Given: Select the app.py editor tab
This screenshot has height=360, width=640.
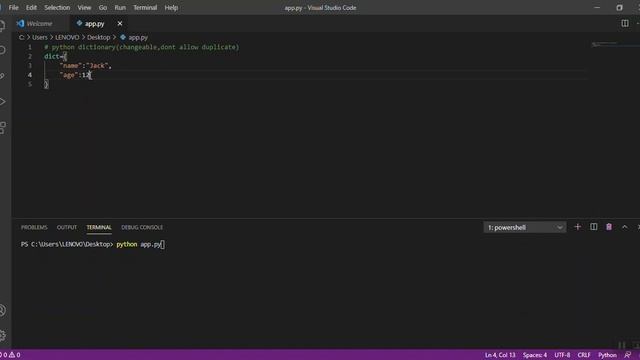Looking at the screenshot, I should click(98, 24).
